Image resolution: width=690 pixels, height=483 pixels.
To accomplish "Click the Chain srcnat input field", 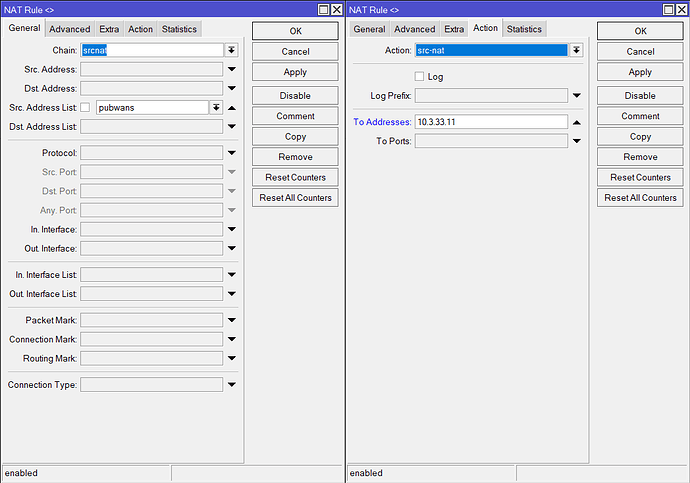I will 152,50.
